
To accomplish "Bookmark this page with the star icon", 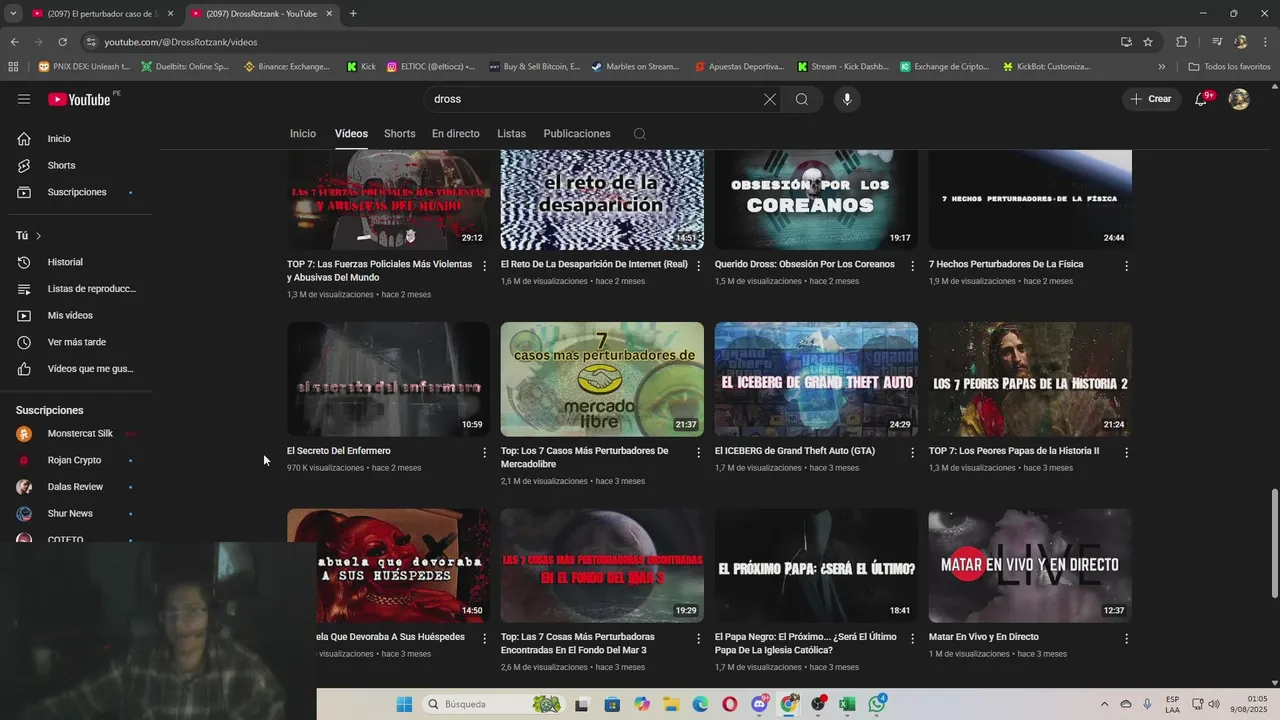I will pos(1148,42).
